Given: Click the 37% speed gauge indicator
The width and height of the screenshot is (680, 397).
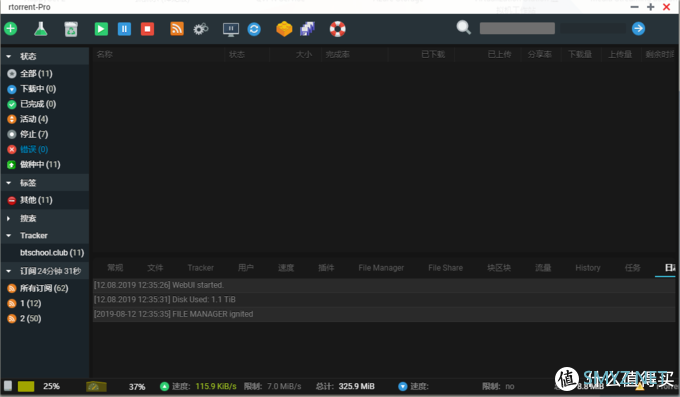Looking at the screenshot, I should click(96, 386).
